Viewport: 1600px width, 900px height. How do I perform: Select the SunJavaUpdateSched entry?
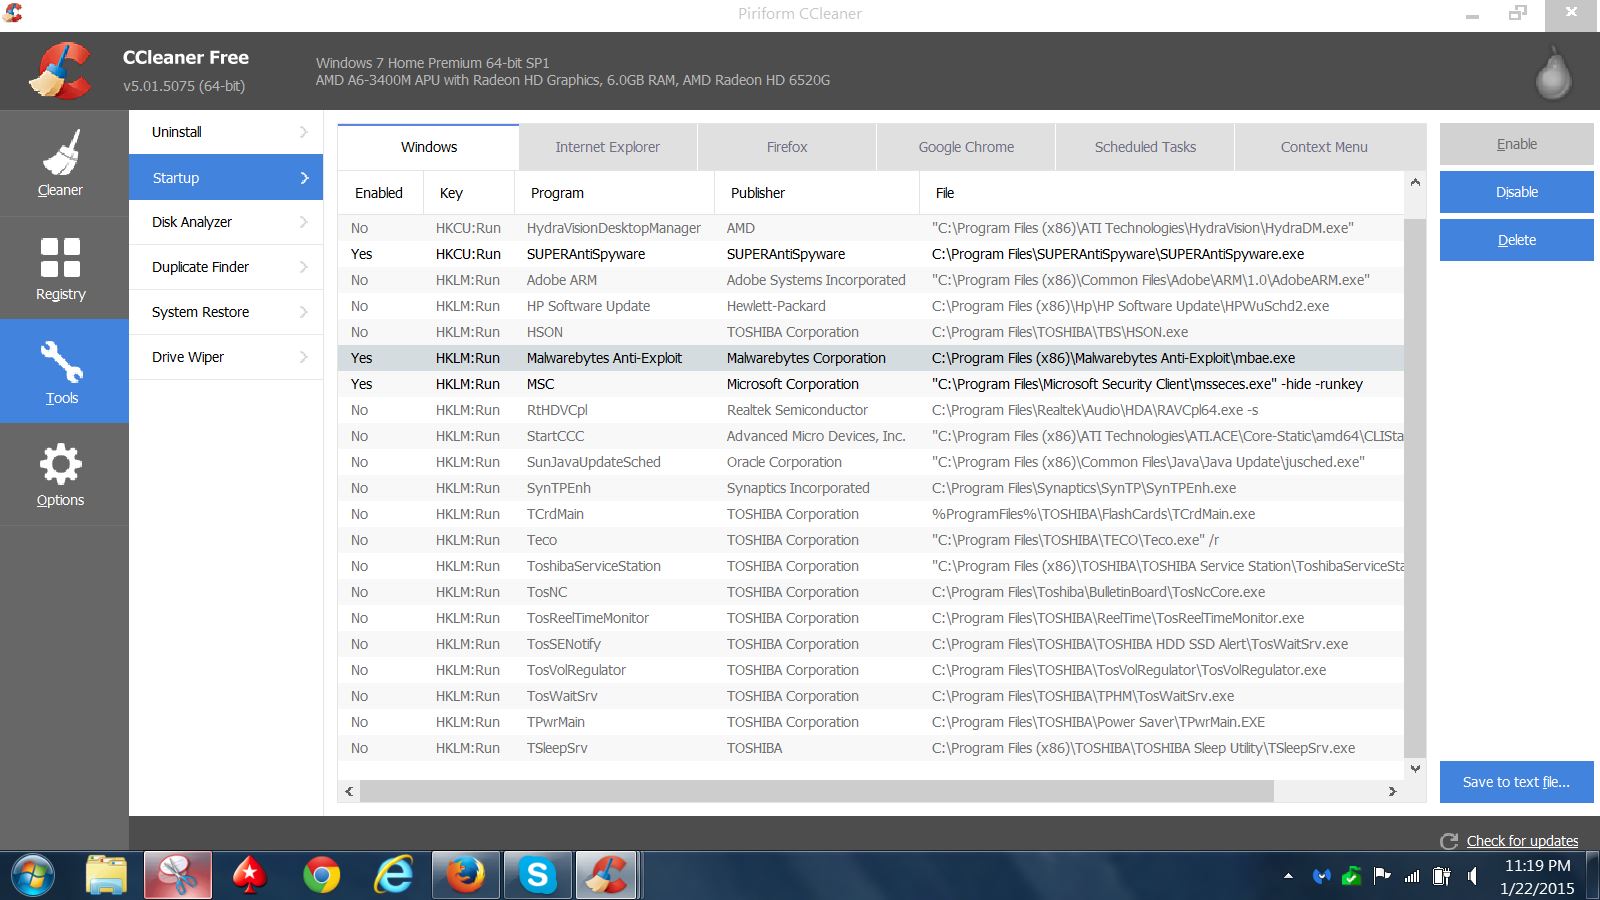coord(871,462)
